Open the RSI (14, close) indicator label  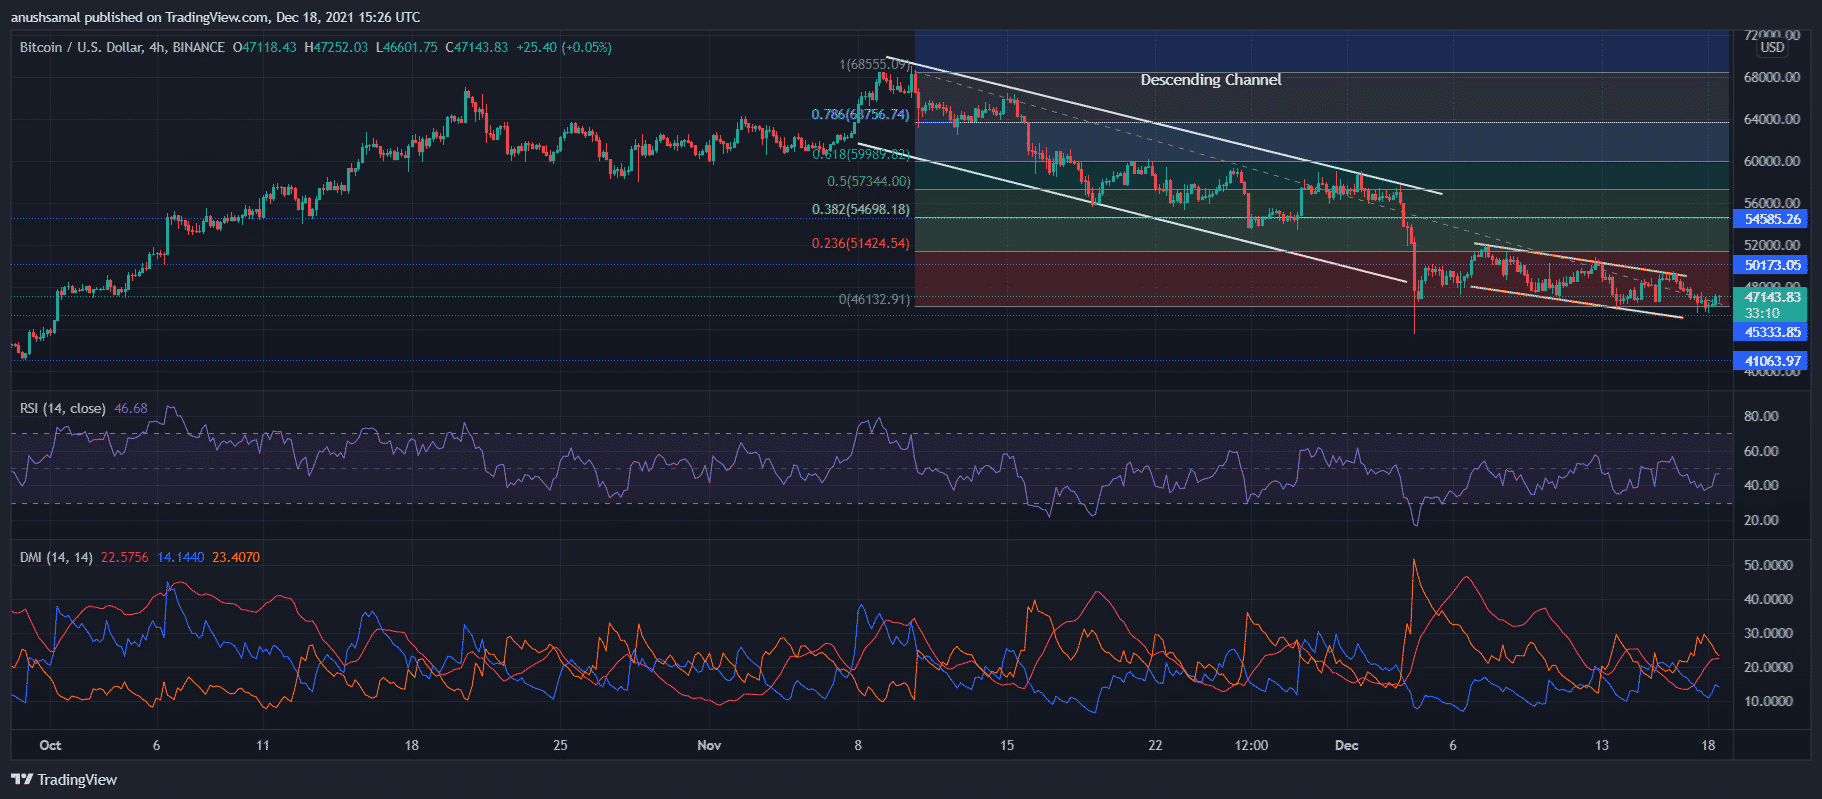(62, 408)
